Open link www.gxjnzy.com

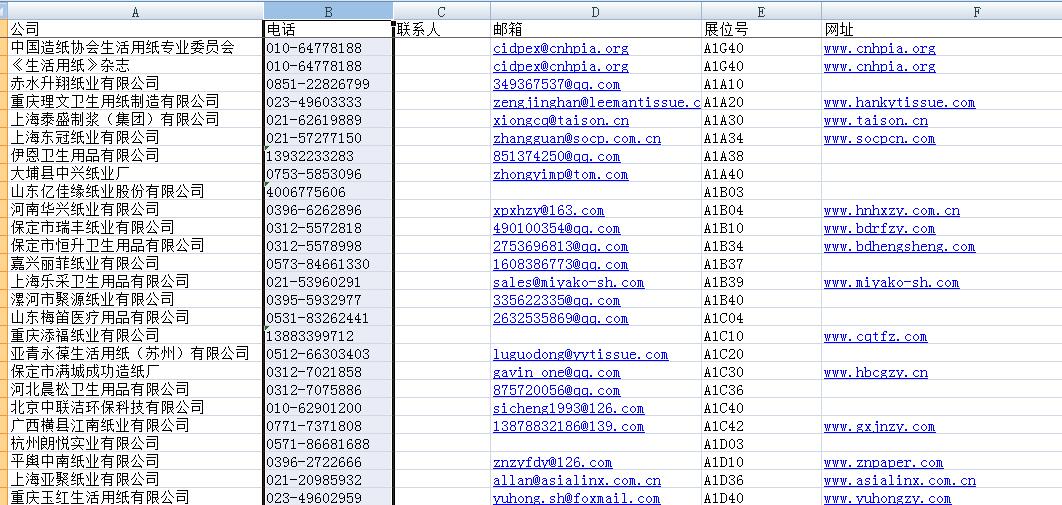click(879, 426)
